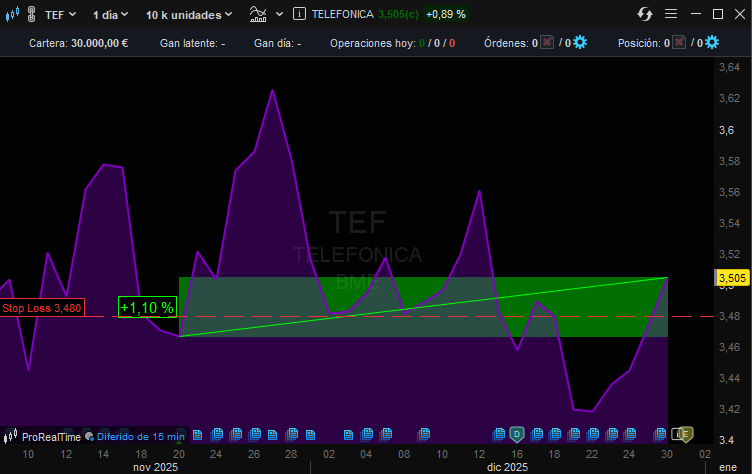Click the +0,89 % daily change badge

point(446,14)
